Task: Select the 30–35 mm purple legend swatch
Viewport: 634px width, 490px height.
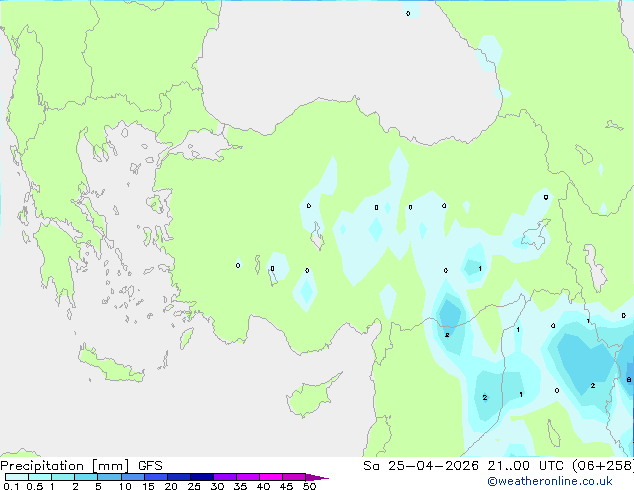Action: coord(225,477)
